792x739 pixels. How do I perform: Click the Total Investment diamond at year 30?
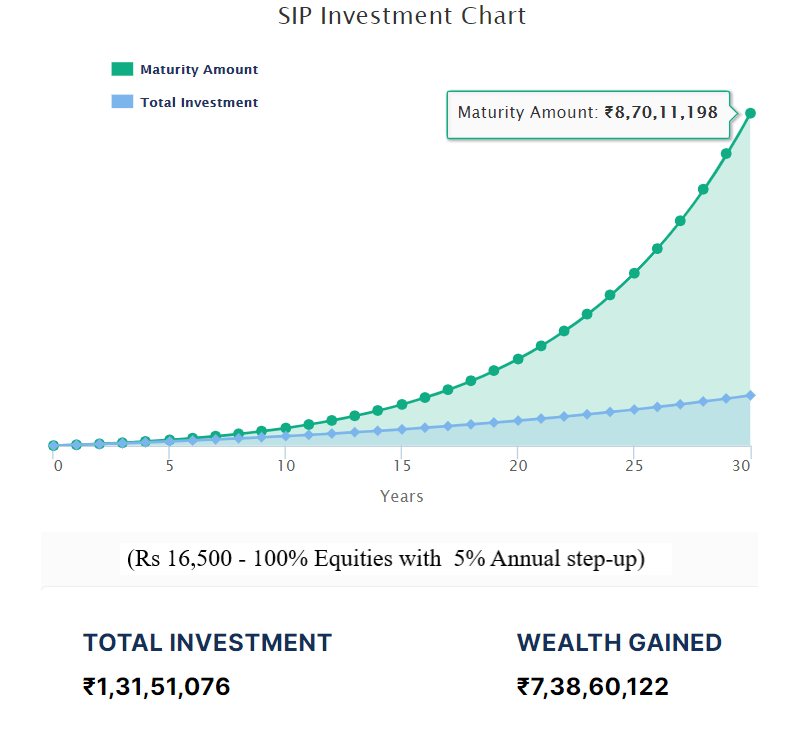[750, 395]
